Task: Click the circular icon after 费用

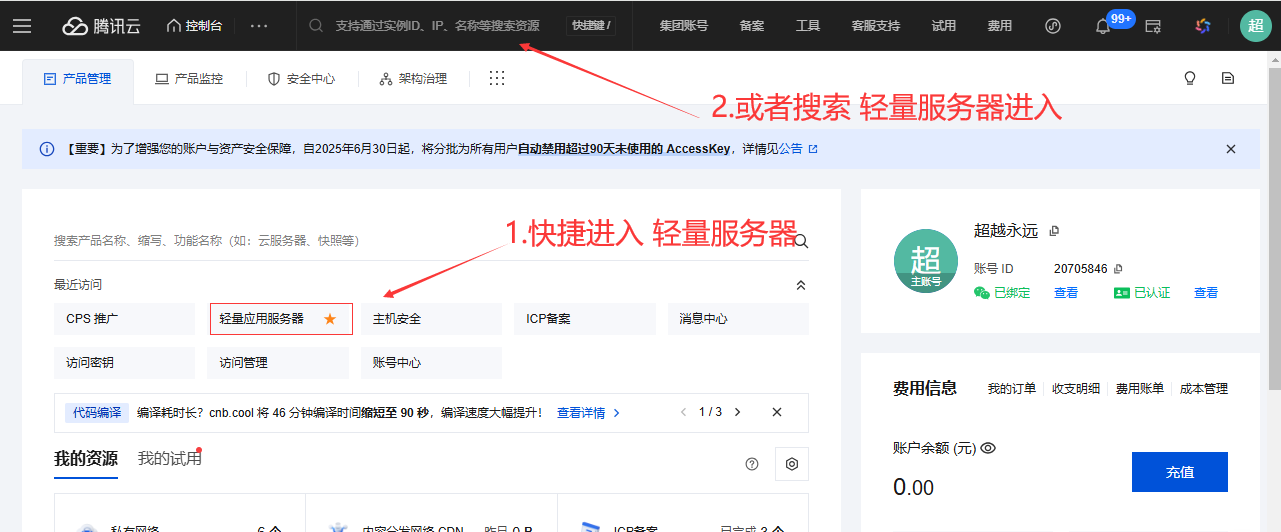Action: (1052, 26)
